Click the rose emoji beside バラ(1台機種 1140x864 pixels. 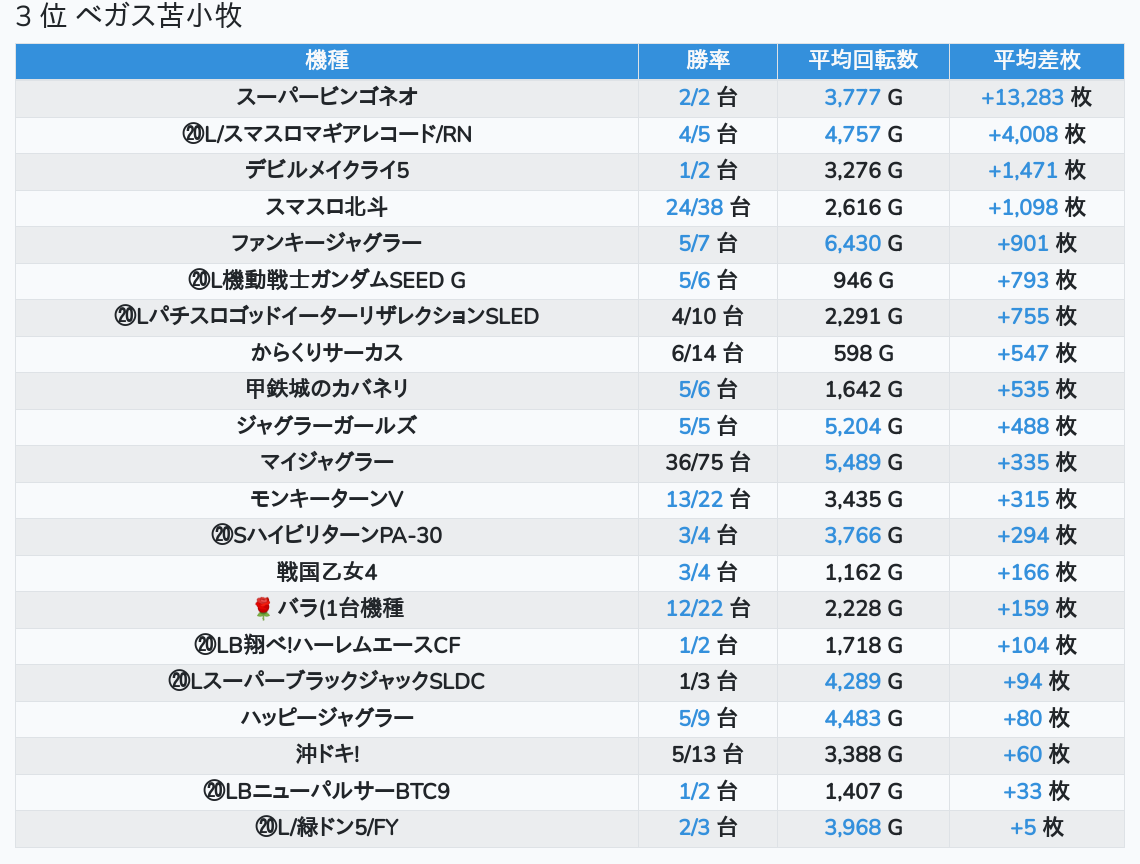262,608
